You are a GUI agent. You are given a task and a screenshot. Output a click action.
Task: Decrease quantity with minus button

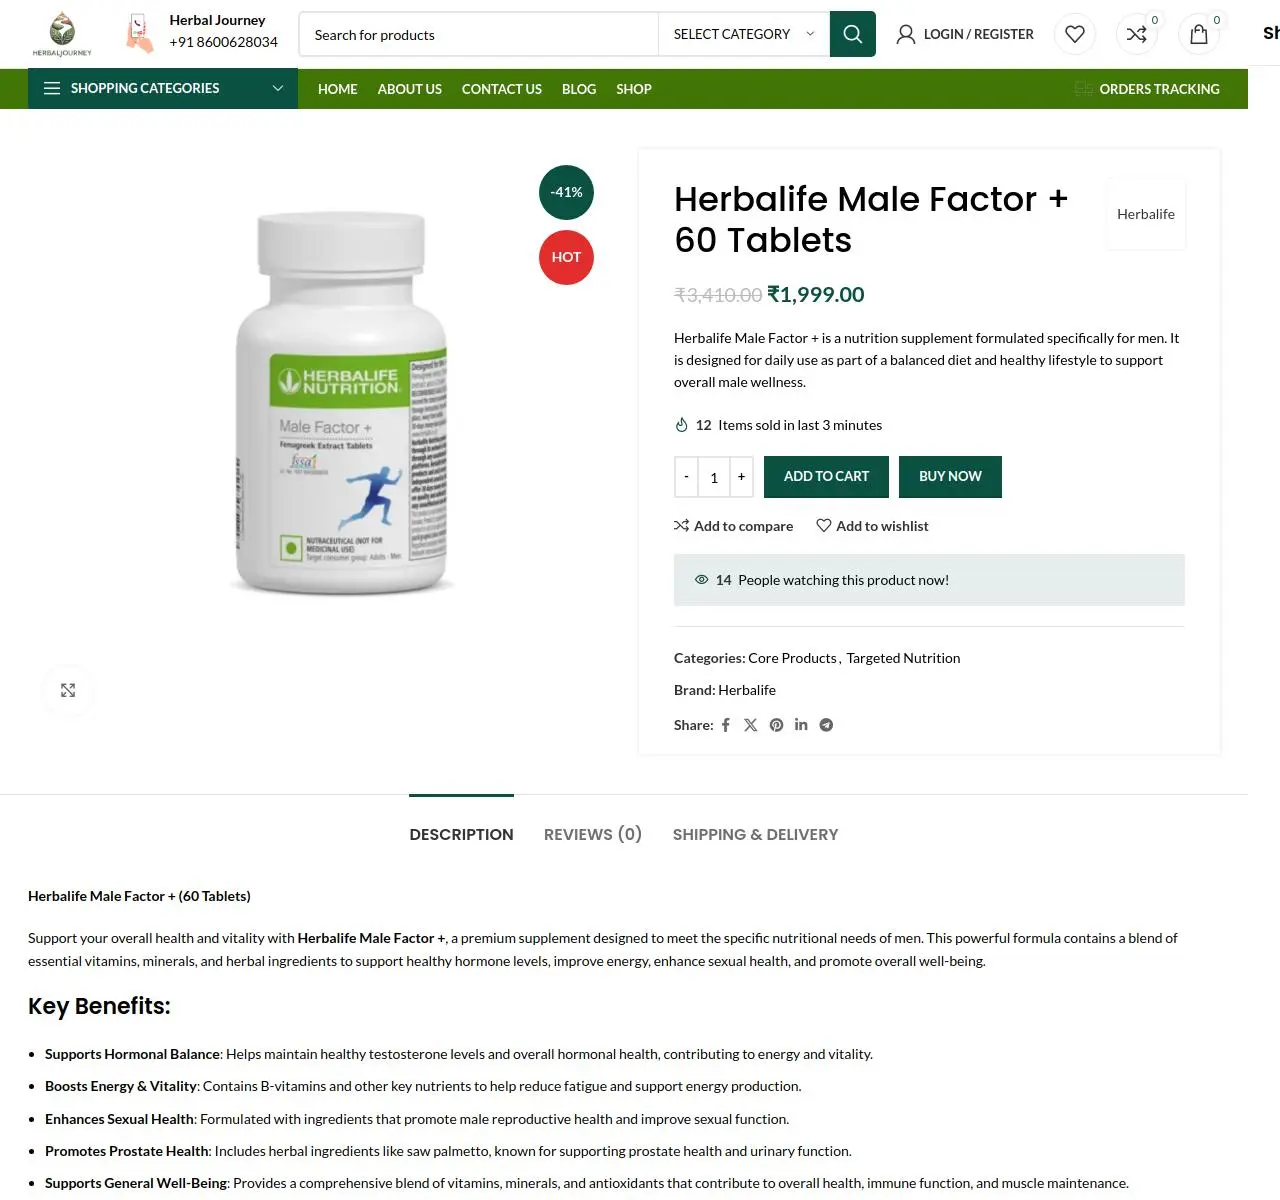pos(686,477)
